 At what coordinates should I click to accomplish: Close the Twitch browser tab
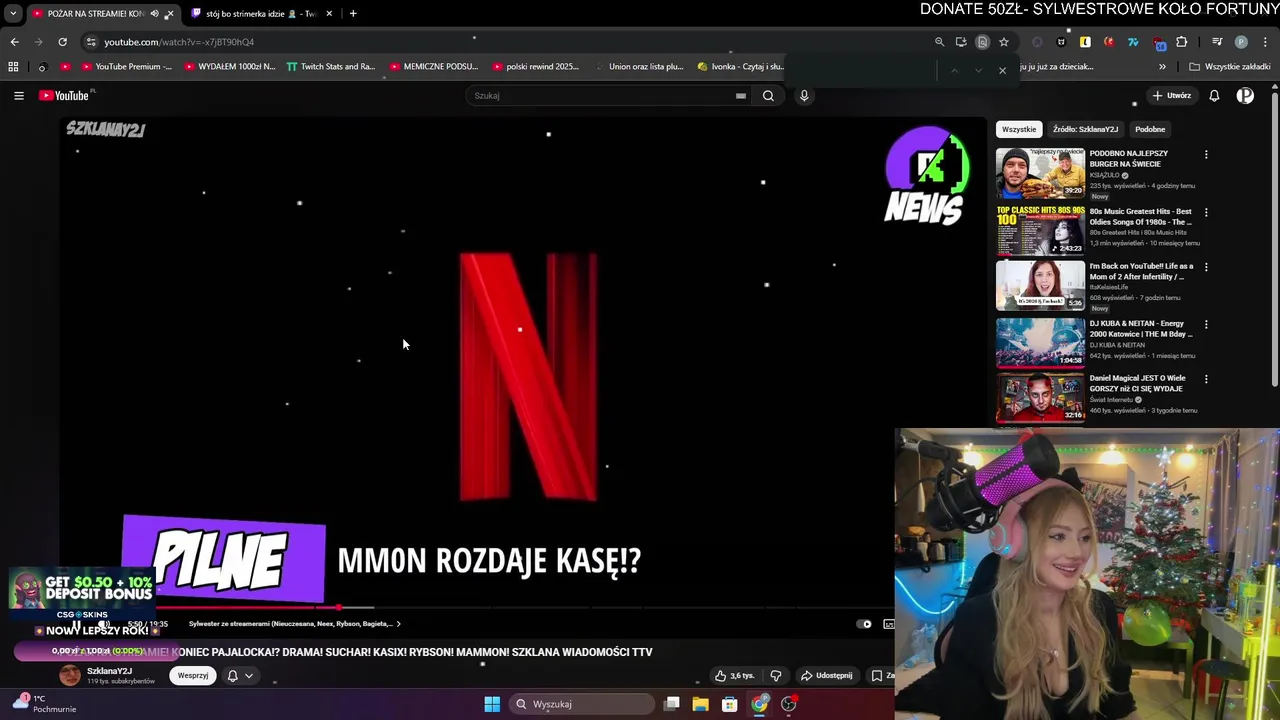pyautogui.click(x=329, y=14)
